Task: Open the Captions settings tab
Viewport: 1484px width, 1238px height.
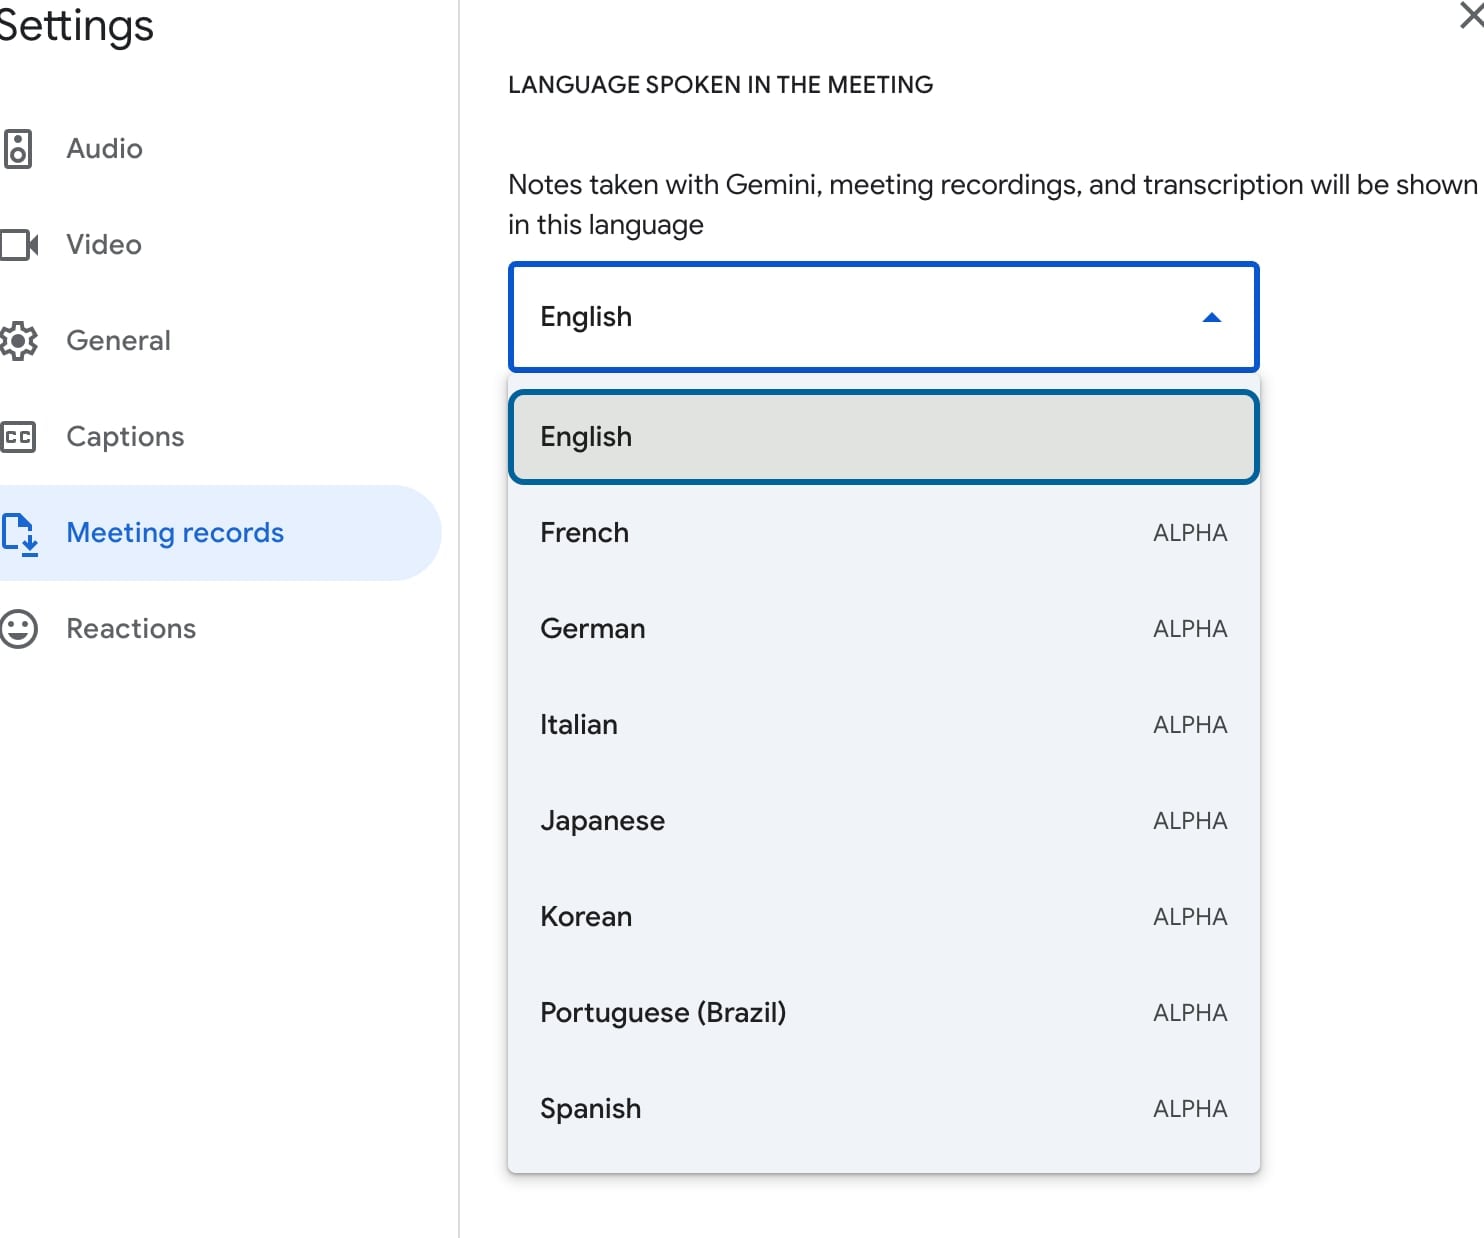Action: (220, 437)
